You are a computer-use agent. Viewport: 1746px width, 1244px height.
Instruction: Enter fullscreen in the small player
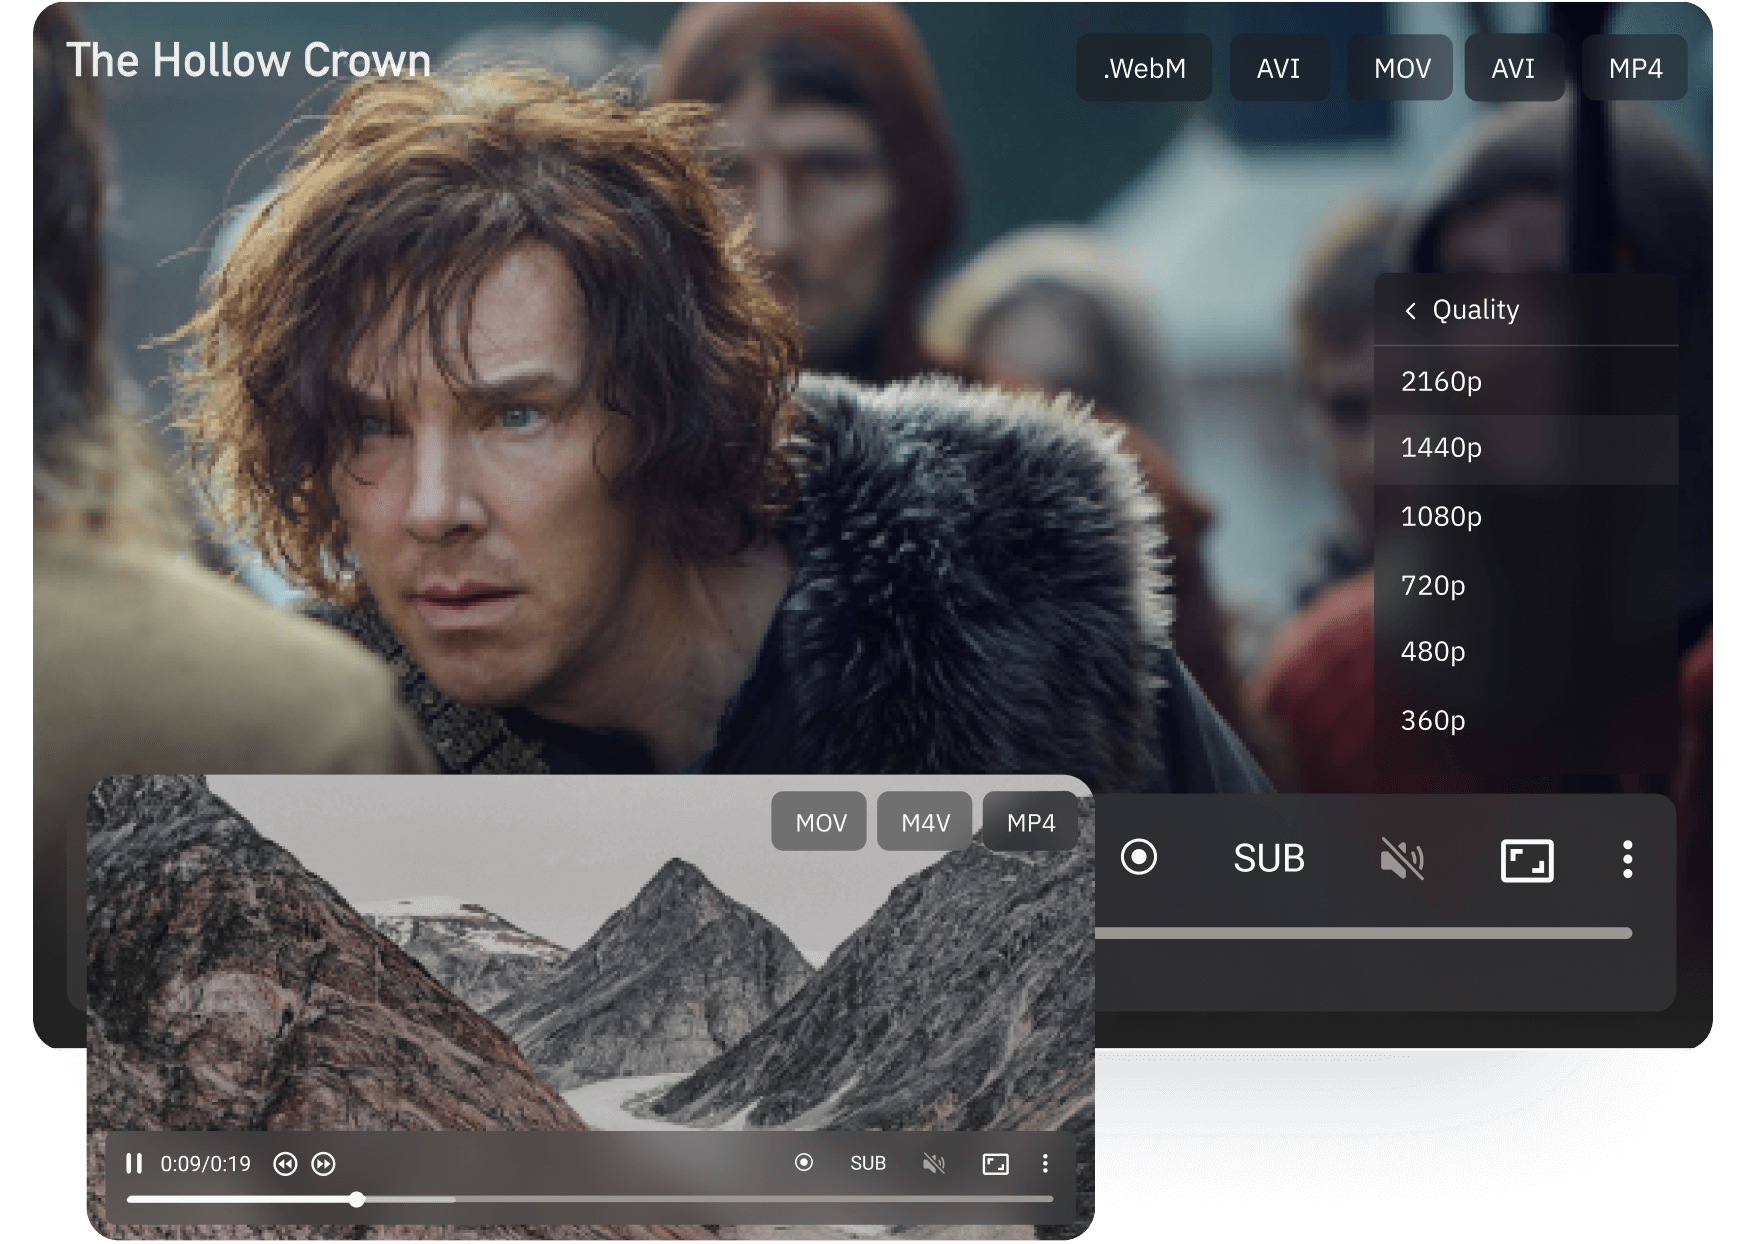click(996, 1163)
